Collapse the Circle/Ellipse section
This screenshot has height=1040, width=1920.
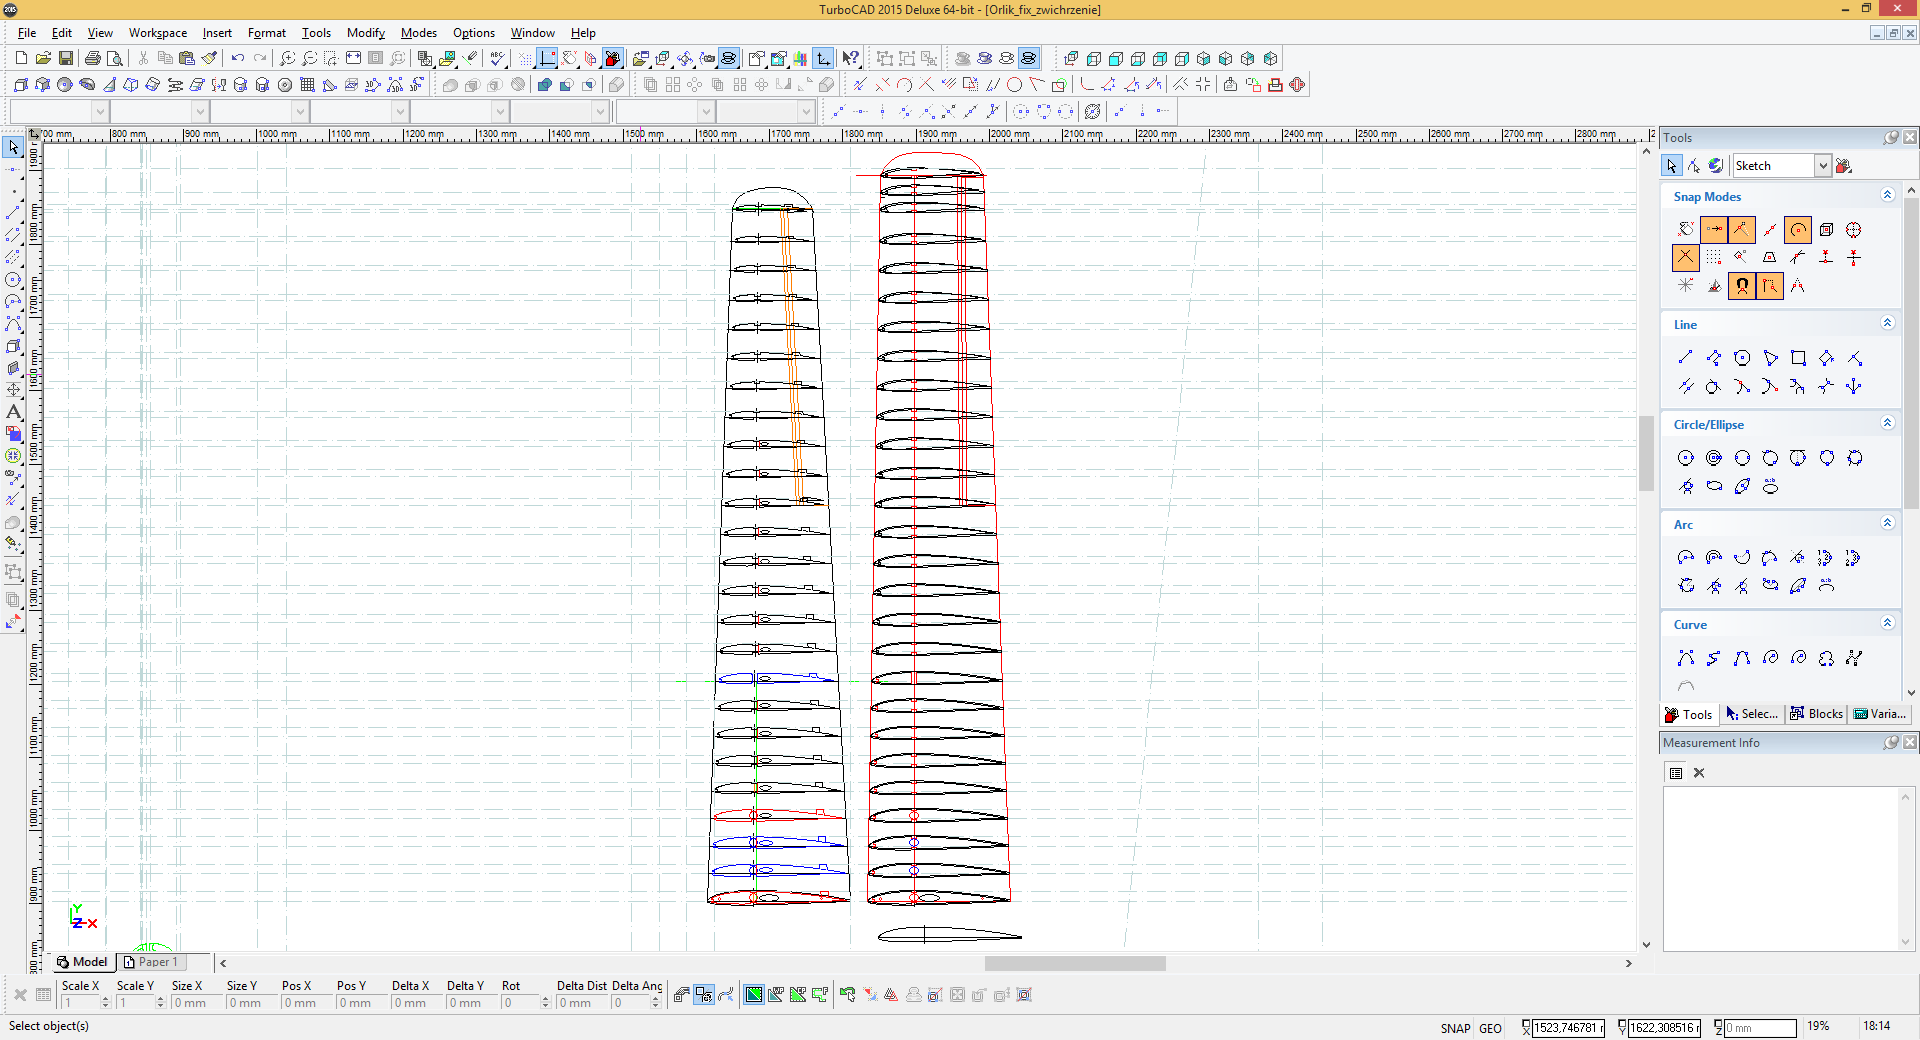point(1887,423)
